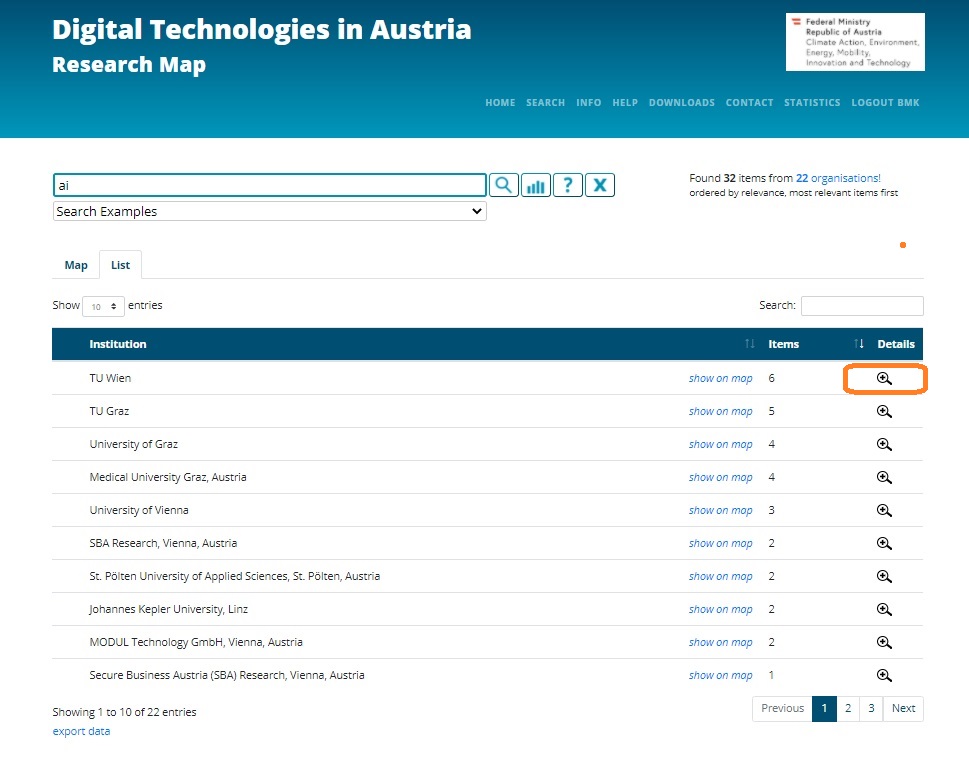Sort table by Institution column arrows
Viewport: 969px width, 761px height.
pyautogui.click(x=750, y=344)
